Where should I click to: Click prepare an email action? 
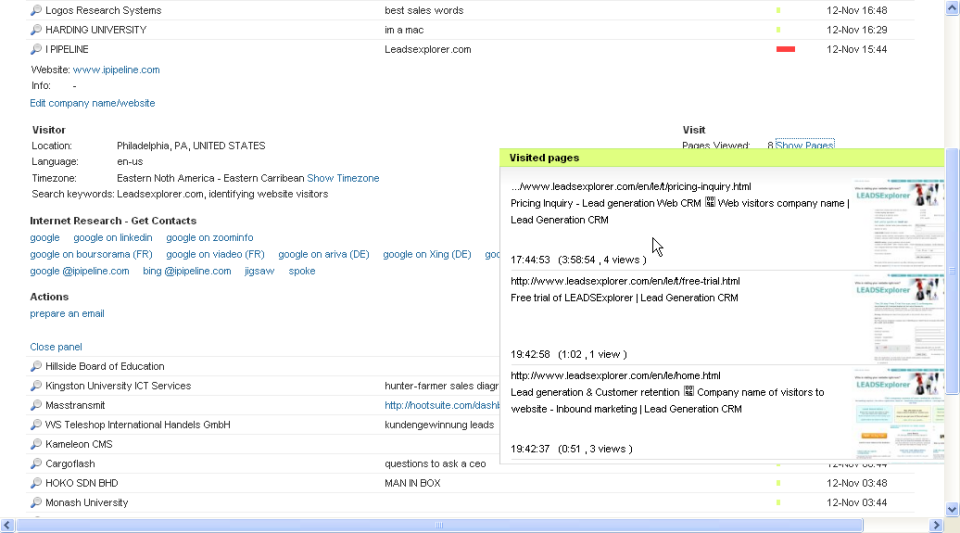tap(67, 313)
